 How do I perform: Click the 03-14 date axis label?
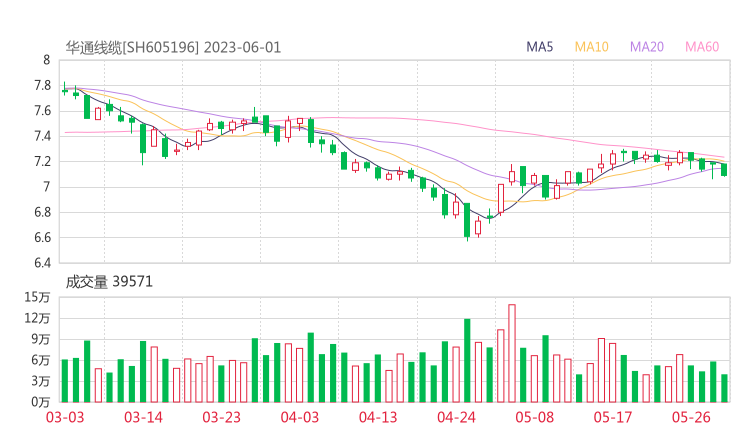pyautogui.click(x=143, y=417)
